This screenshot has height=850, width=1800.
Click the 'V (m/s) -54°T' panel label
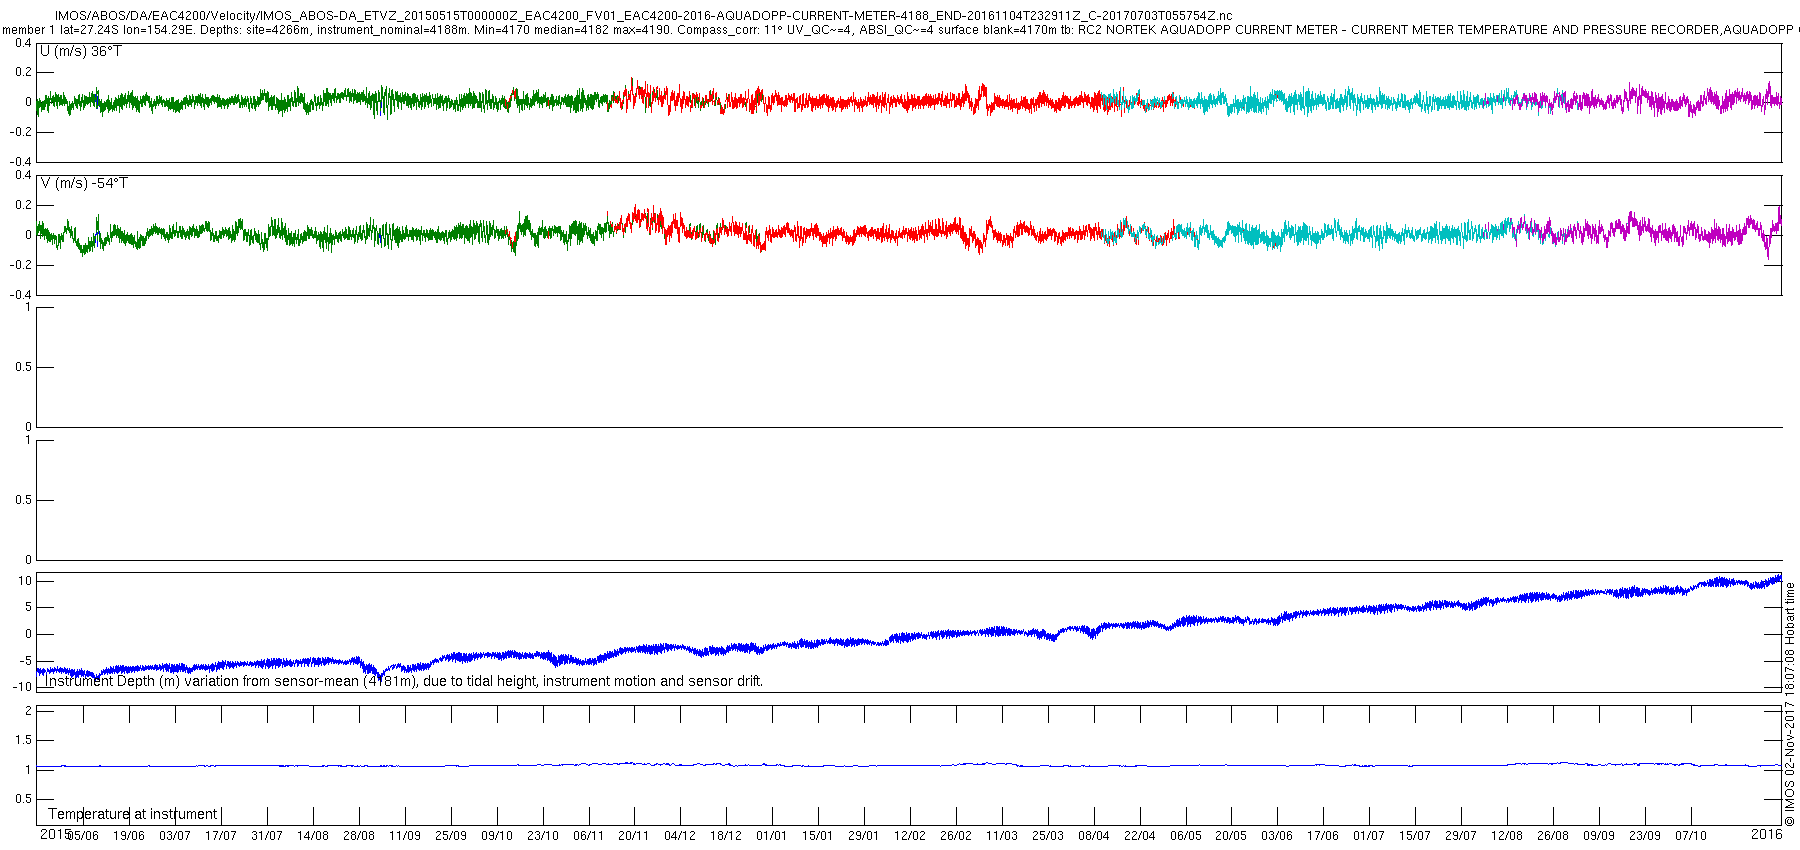click(x=84, y=183)
